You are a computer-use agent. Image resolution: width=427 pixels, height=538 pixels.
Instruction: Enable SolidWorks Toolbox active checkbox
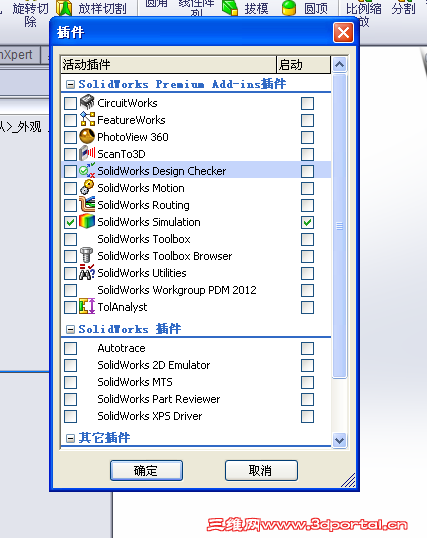70,239
